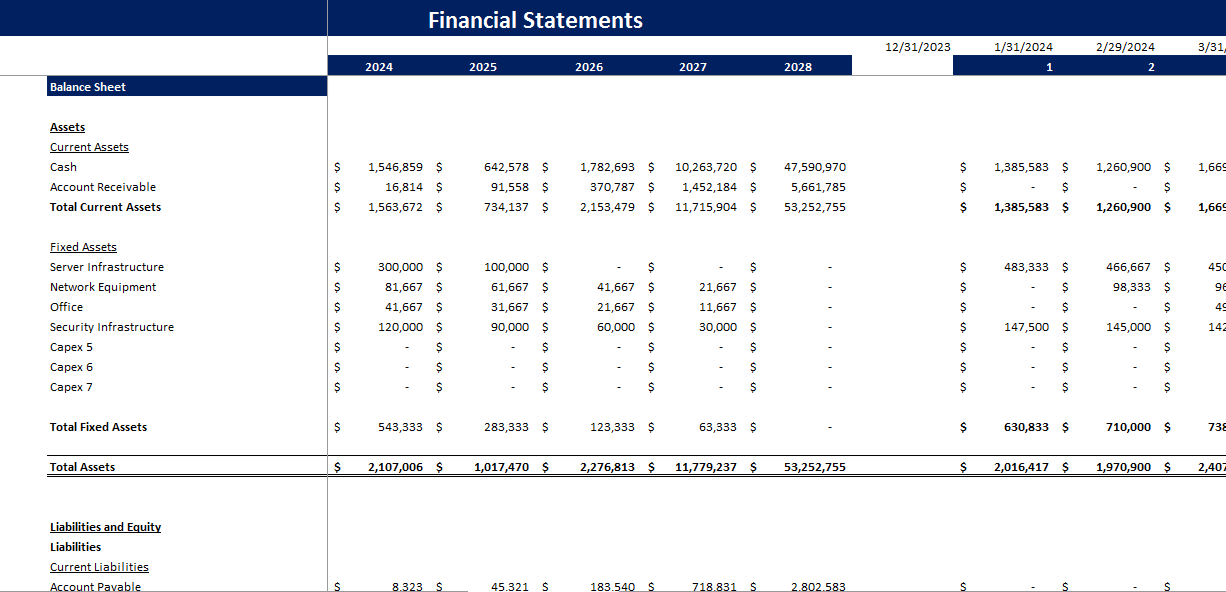
Task: Open the Current Liabilities link
Action: pyautogui.click(x=99, y=567)
